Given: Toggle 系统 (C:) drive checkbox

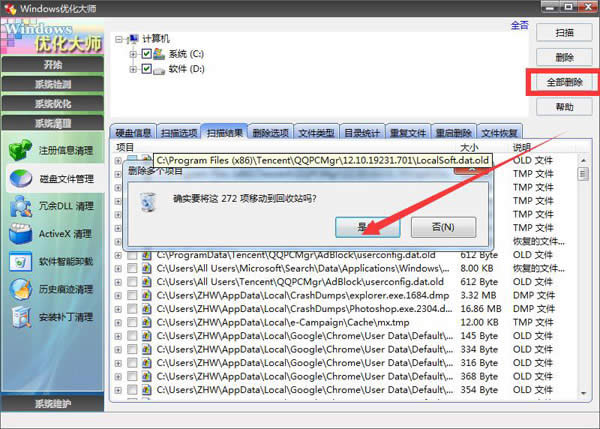Looking at the screenshot, I should 146,54.
